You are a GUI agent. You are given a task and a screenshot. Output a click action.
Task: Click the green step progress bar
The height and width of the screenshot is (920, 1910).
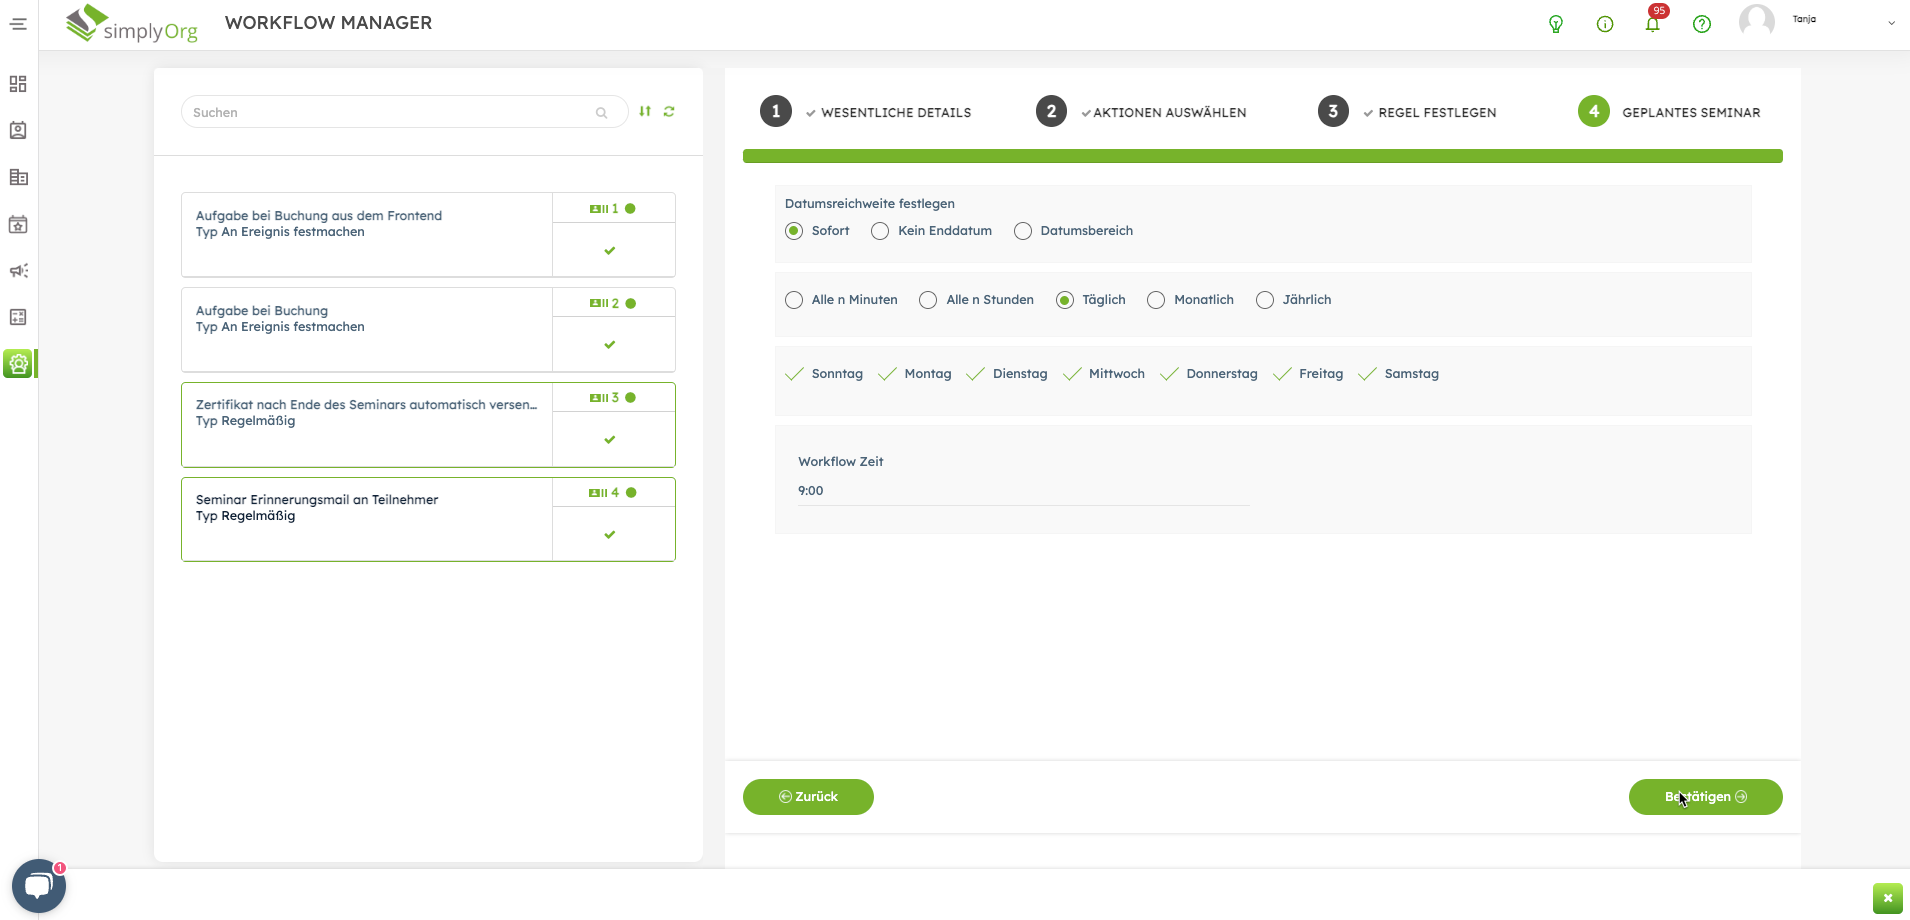pos(1262,156)
